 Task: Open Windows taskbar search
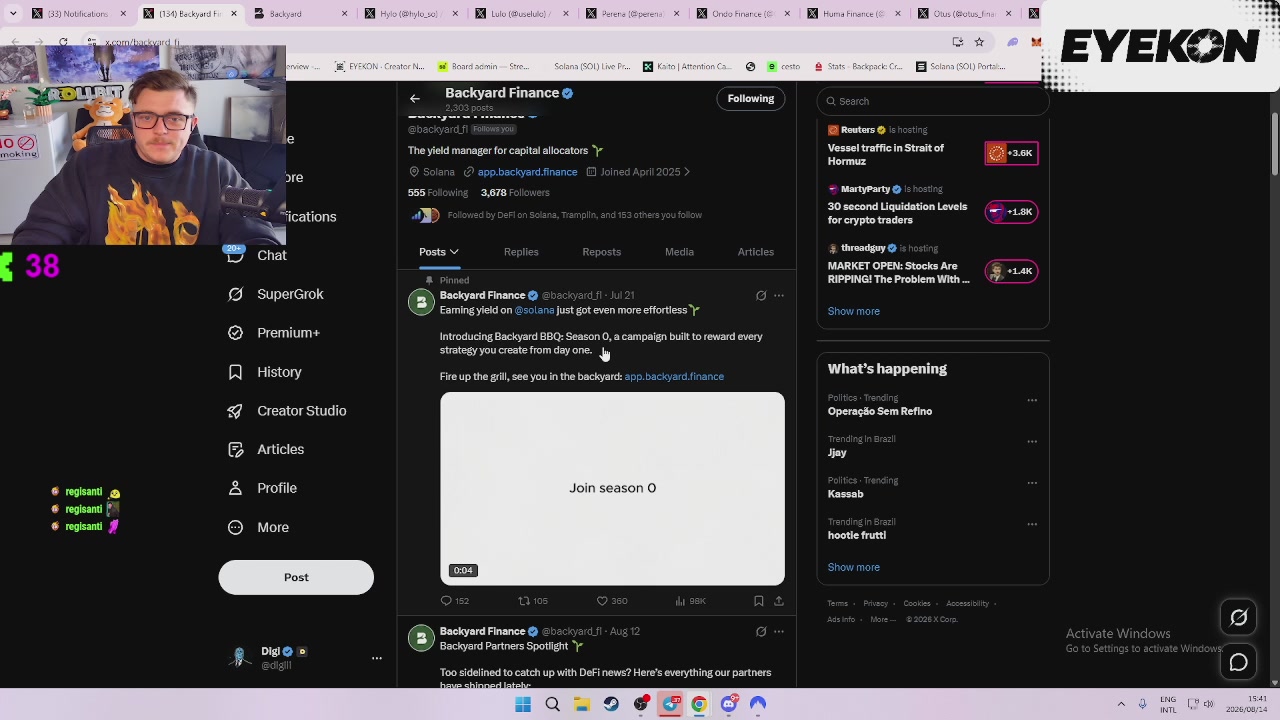pos(552,704)
